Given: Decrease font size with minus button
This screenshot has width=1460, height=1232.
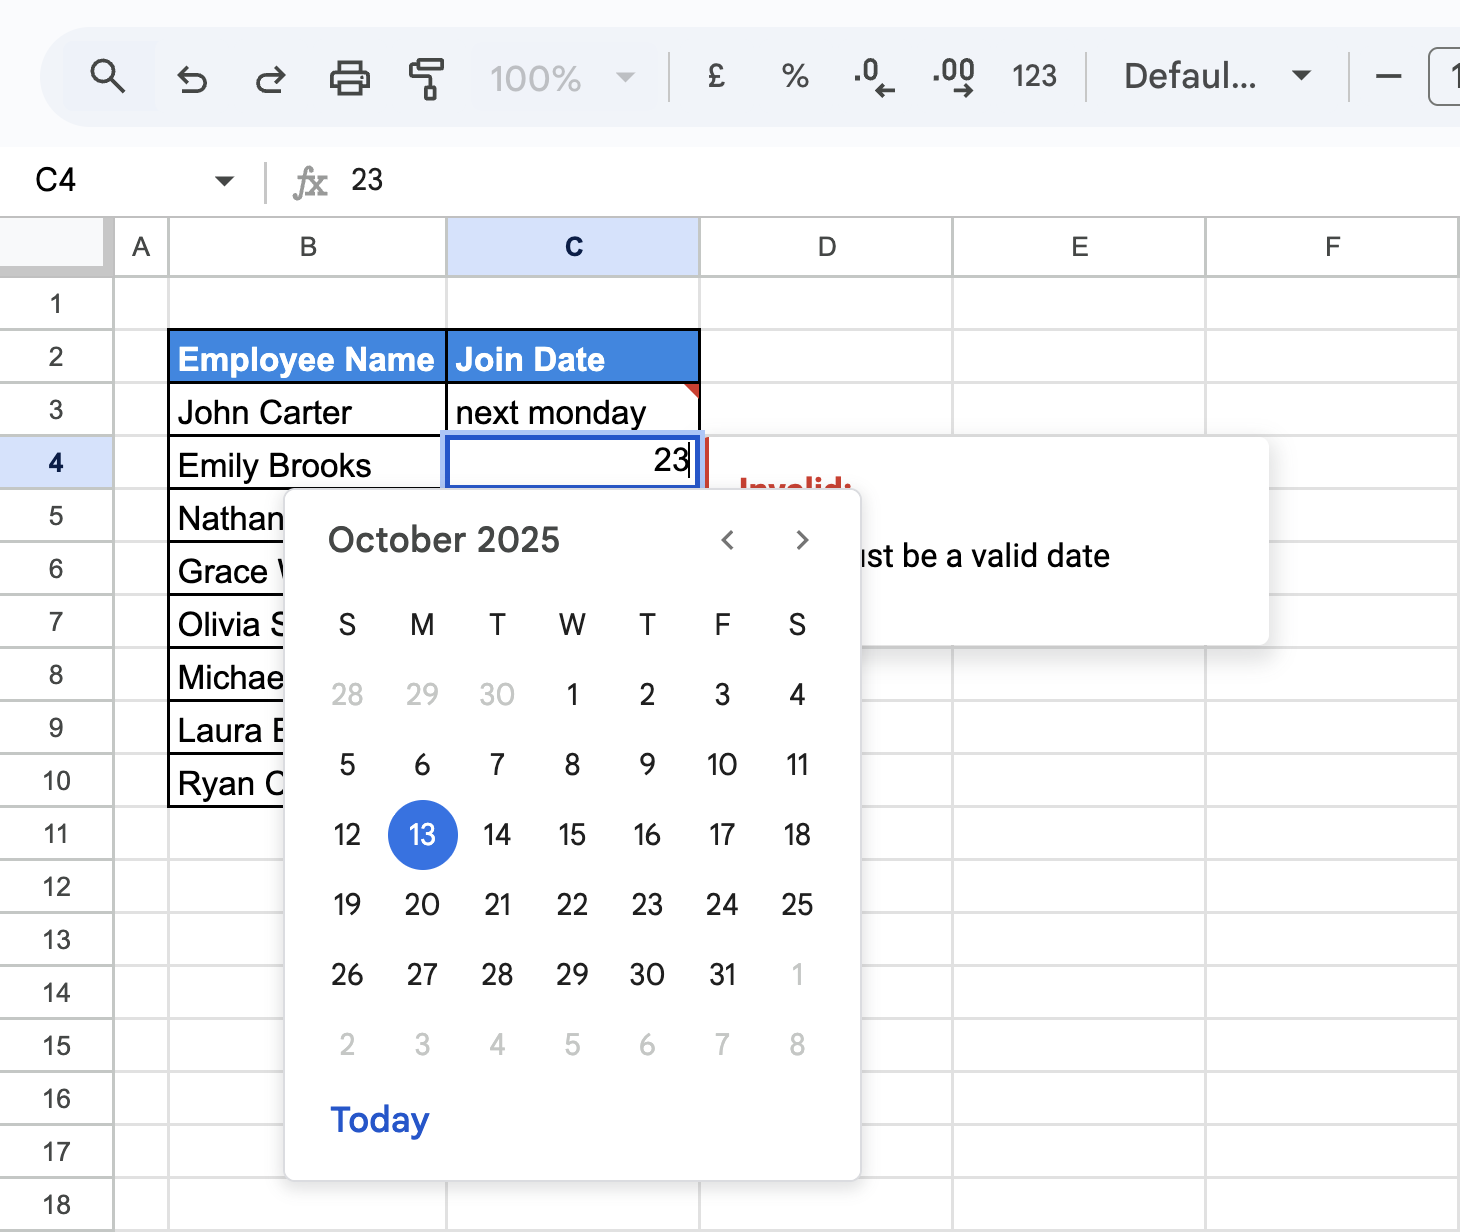Looking at the screenshot, I should [1388, 76].
